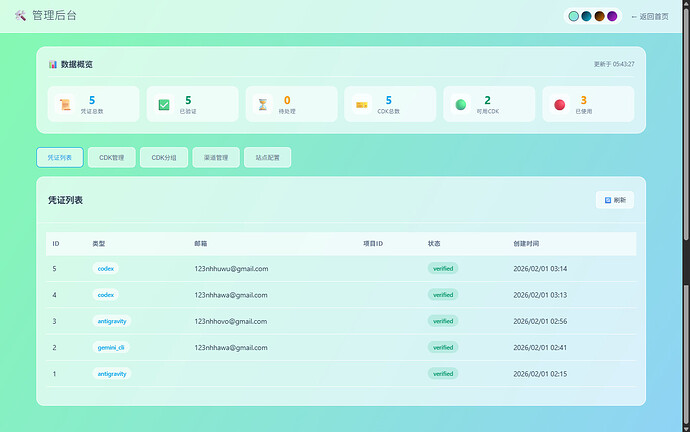Click the date 2026/02/01 02:41
Image resolution: width=690 pixels, height=432 pixels.
(x=540, y=348)
